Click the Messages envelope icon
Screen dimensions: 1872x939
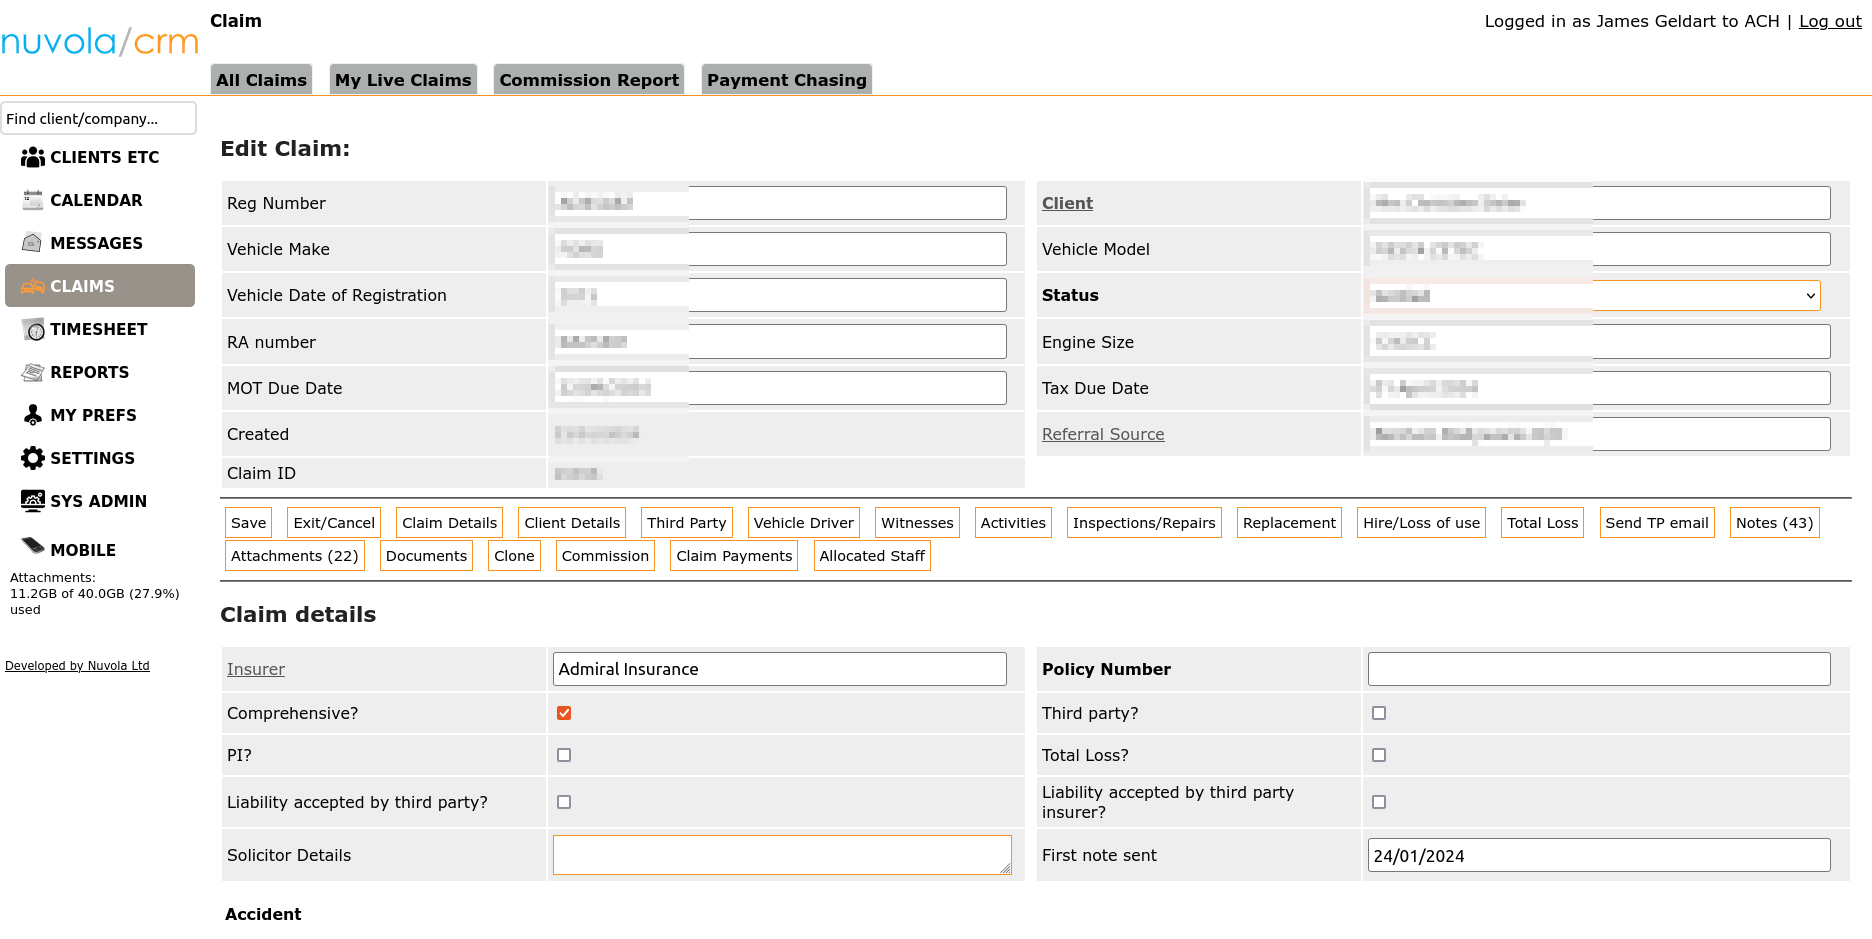point(33,243)
